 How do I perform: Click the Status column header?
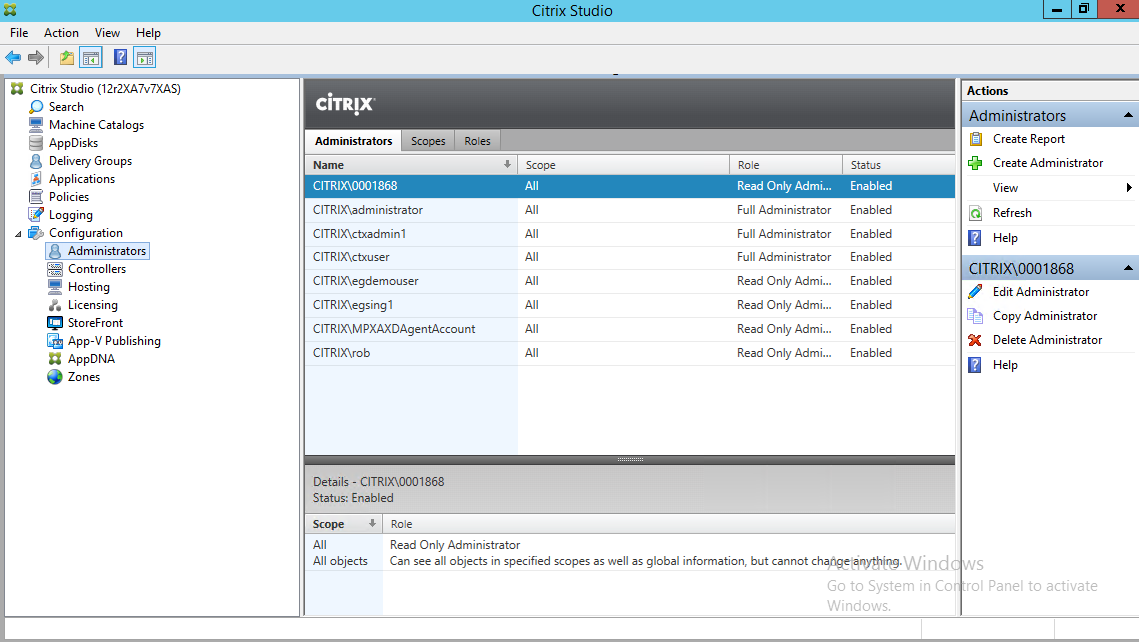click(899, 165)
